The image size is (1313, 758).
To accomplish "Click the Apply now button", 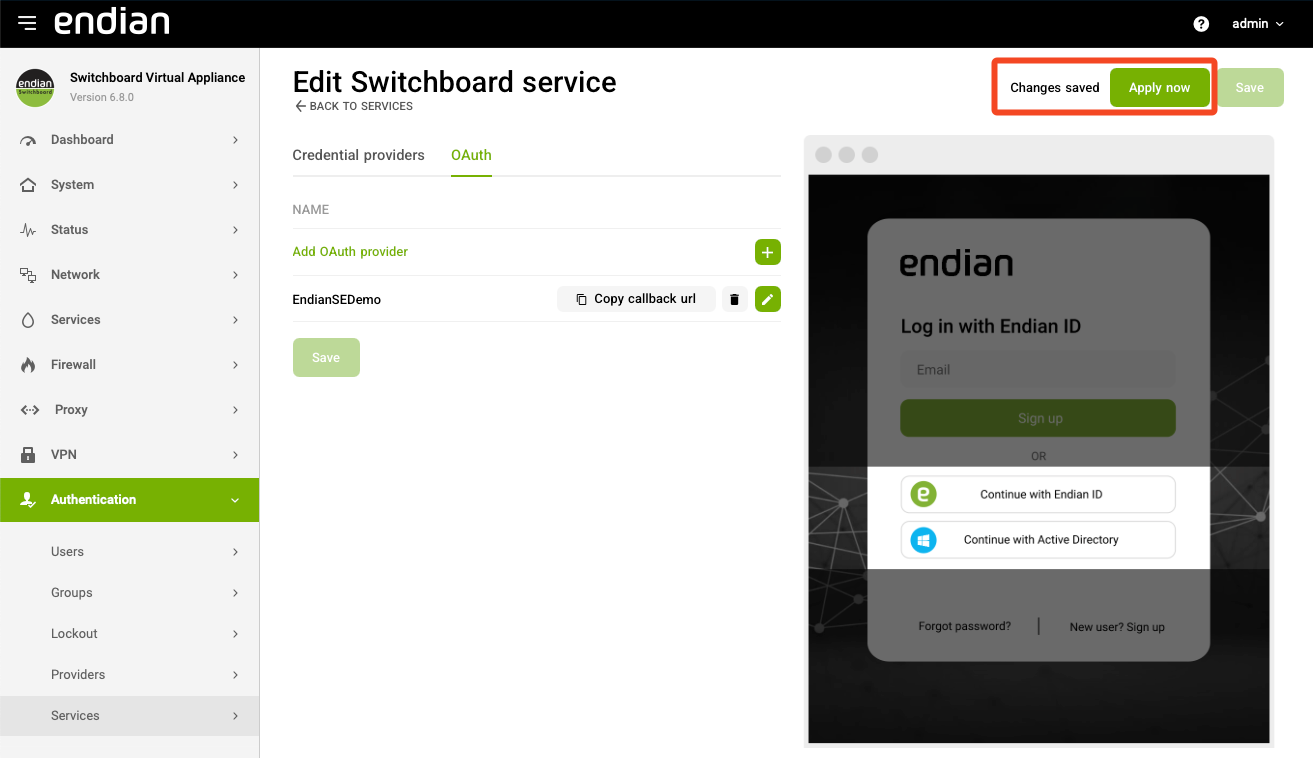I will [1159, 88].
